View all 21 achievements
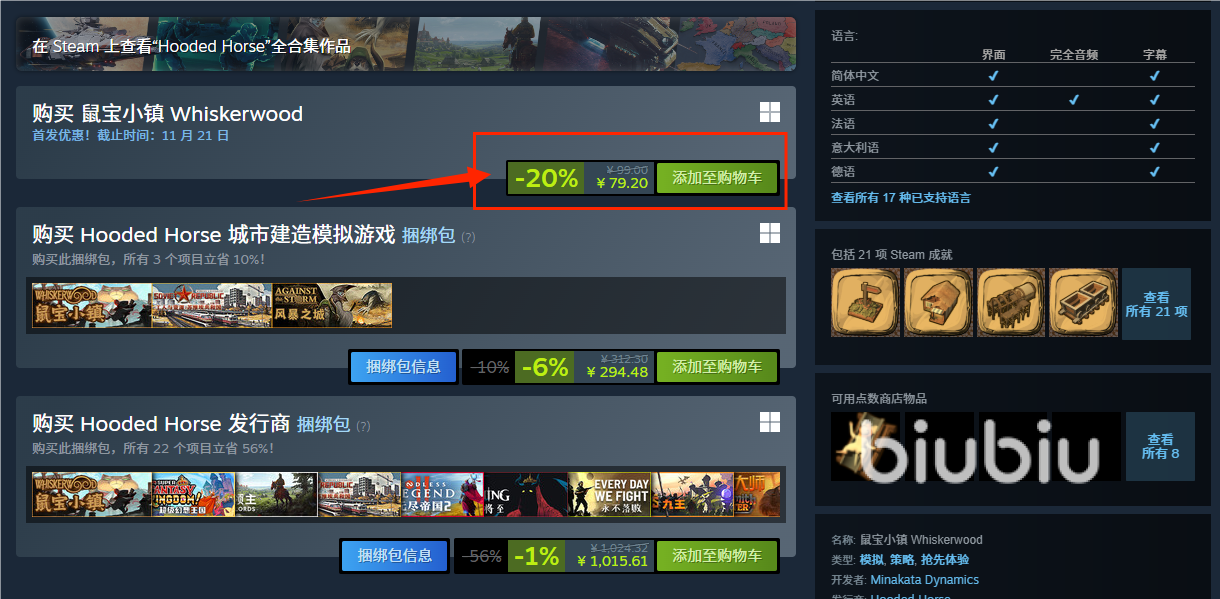Viewport: 1220px width, 599px height. (1156, 304)
